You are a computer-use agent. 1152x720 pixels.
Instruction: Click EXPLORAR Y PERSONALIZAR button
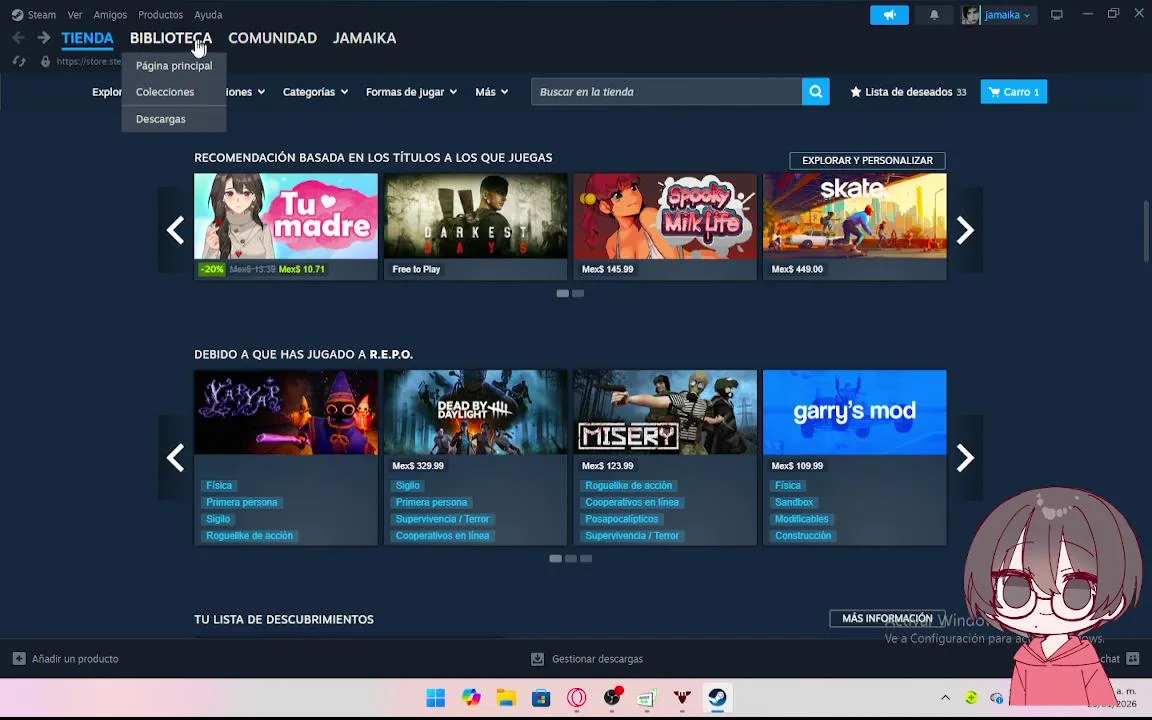click(867, 160)
